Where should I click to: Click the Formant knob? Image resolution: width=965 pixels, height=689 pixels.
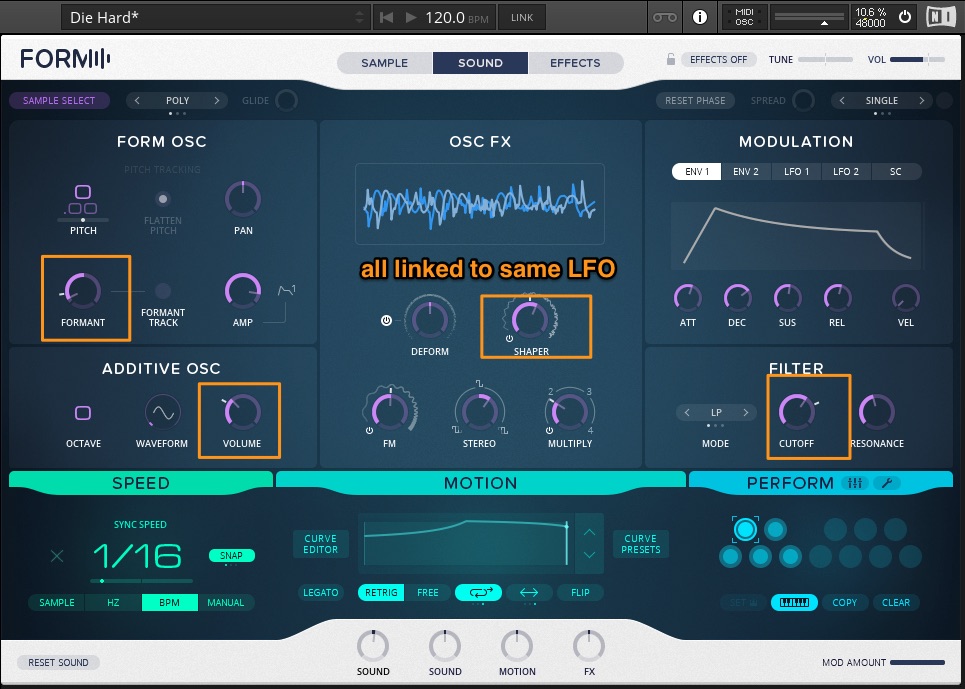(82, 290)
